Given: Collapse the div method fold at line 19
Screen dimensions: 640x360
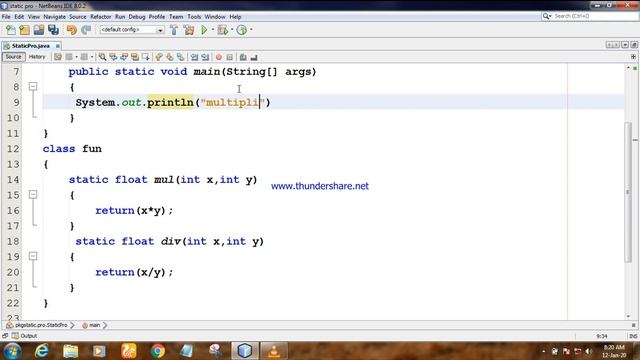Looking at the screenshot, I should (x=33, y=256).
